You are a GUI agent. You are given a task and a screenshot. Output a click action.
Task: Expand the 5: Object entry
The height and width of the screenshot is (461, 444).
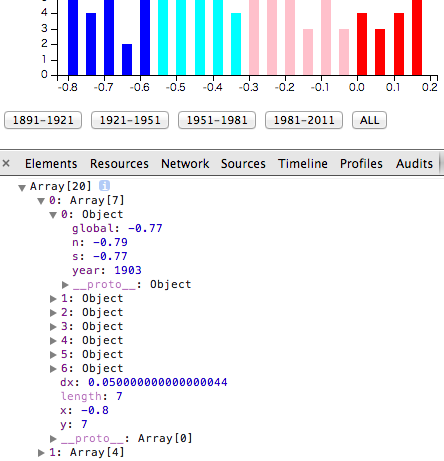[x=53, y=355]
